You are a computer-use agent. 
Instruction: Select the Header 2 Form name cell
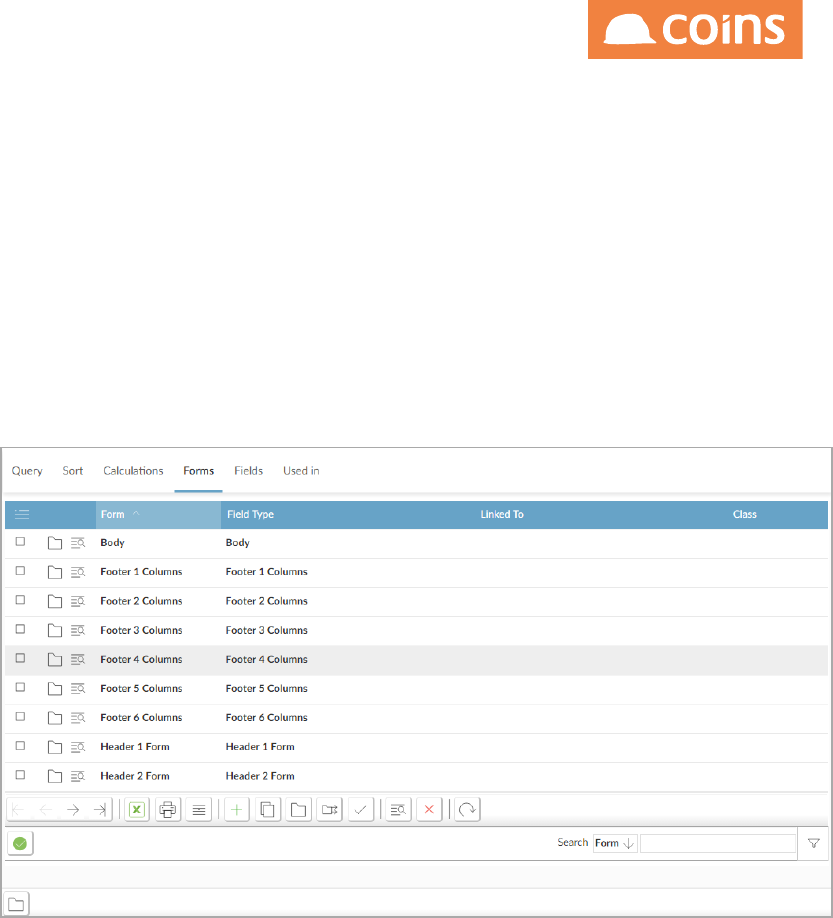135,776
